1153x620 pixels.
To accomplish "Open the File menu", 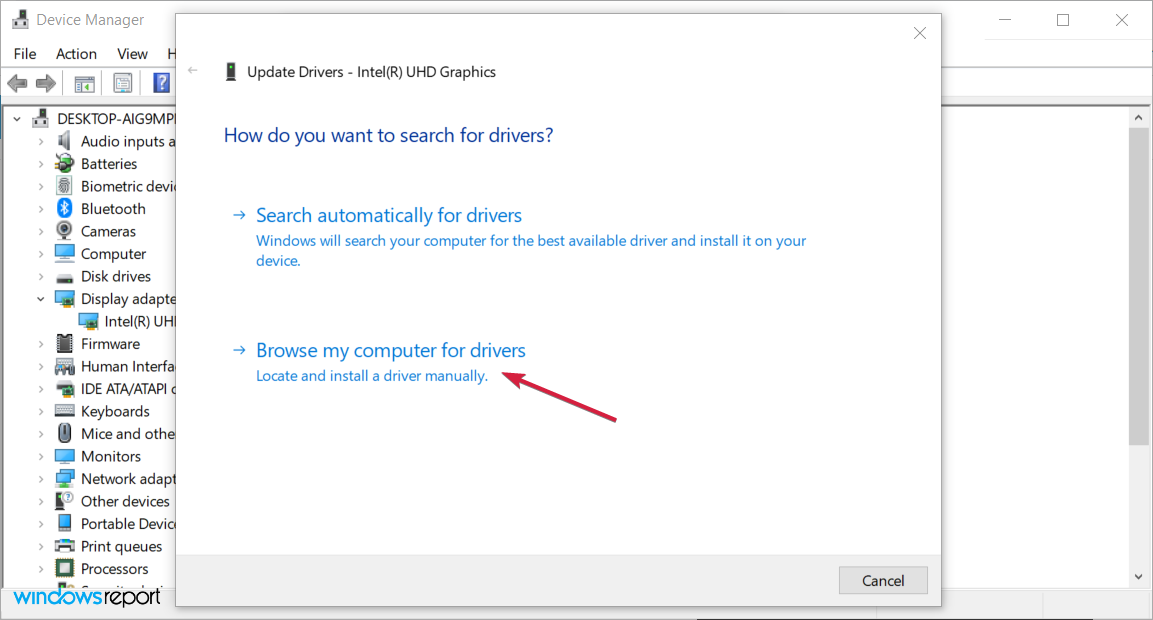I will 25,54.
